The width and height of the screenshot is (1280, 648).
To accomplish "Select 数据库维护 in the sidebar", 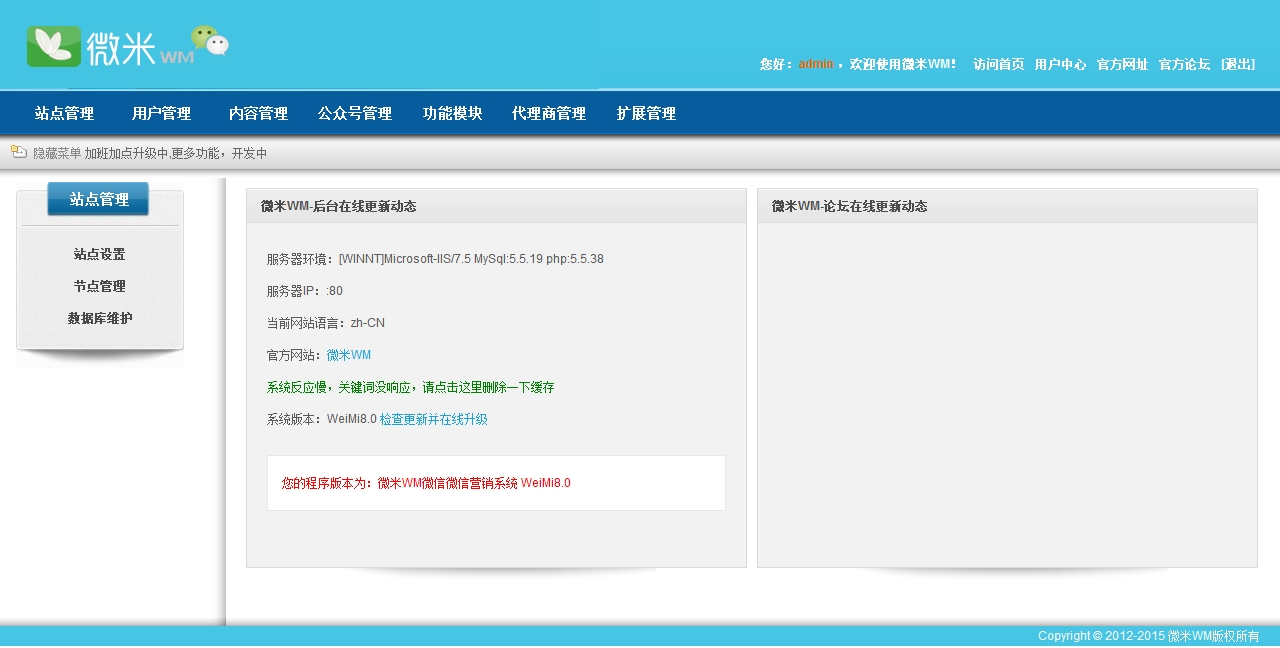I will pyautogui.click(x=99, y=318).
